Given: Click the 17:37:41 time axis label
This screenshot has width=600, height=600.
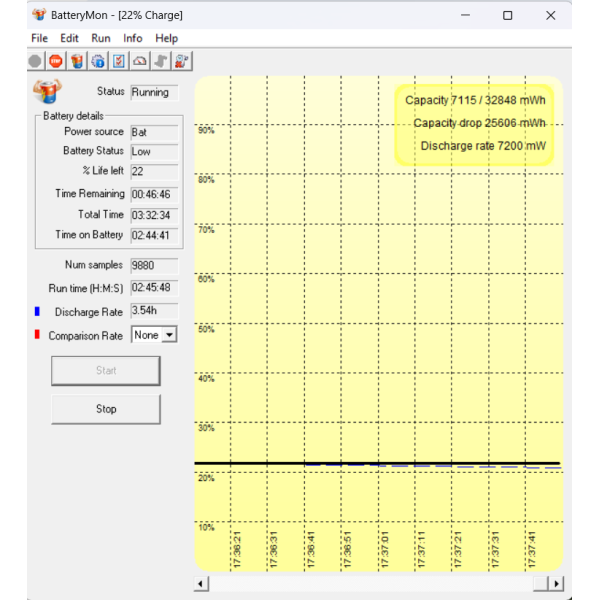Looking at the screenshot, I should click(532, 549).
